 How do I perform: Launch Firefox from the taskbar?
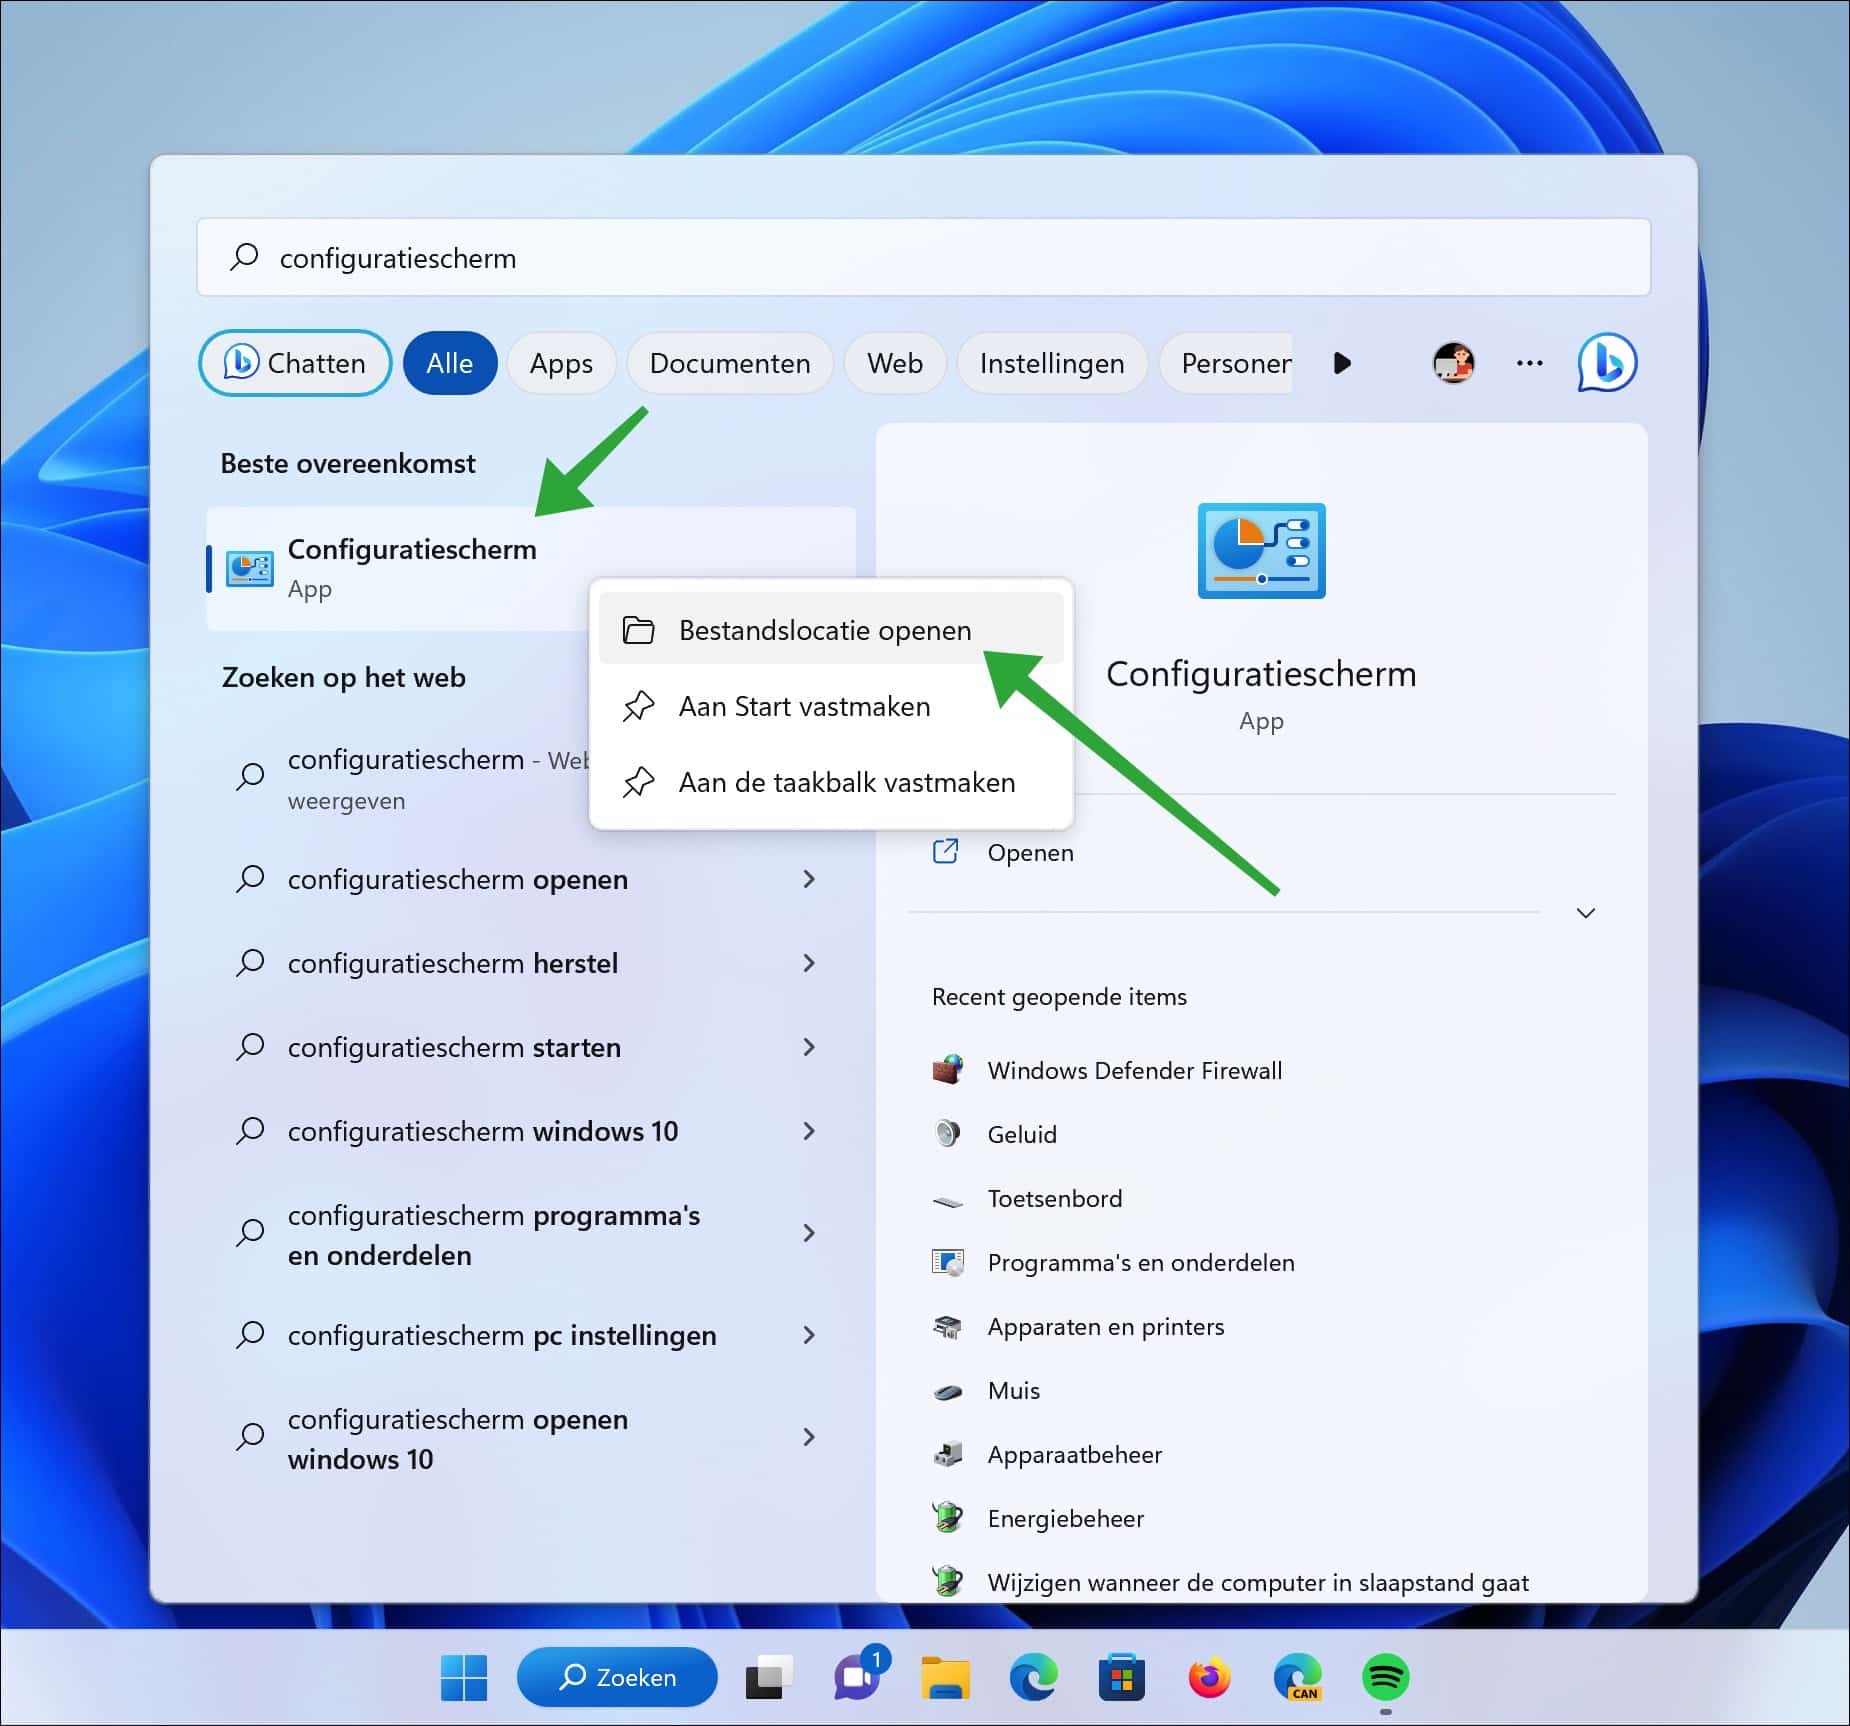[x=1209, y=1677]
